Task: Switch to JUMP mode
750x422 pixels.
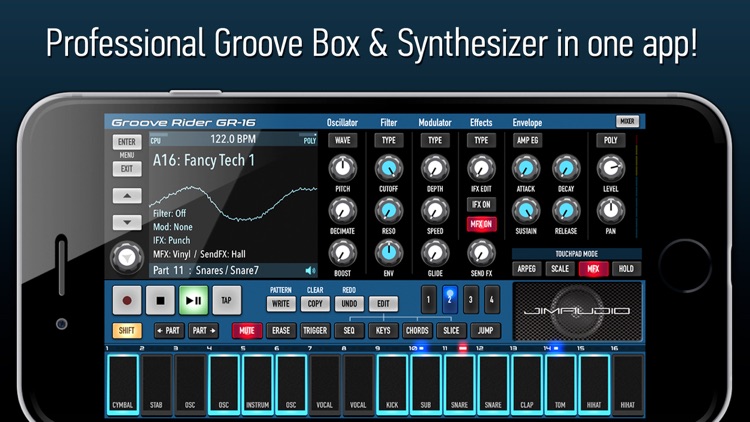Action: point(485,331)
